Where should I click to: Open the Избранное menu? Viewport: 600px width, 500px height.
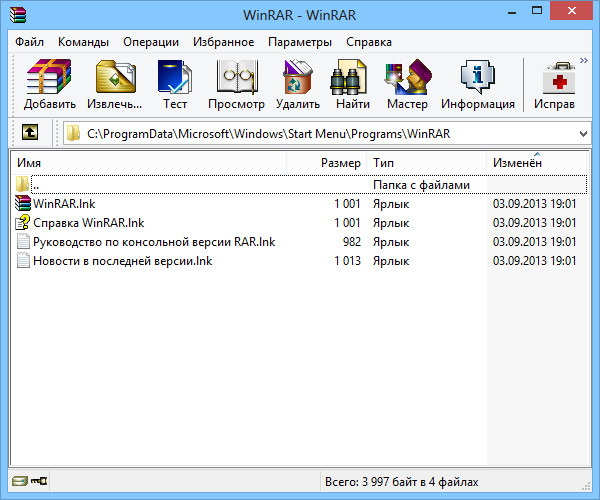point(216,42)
